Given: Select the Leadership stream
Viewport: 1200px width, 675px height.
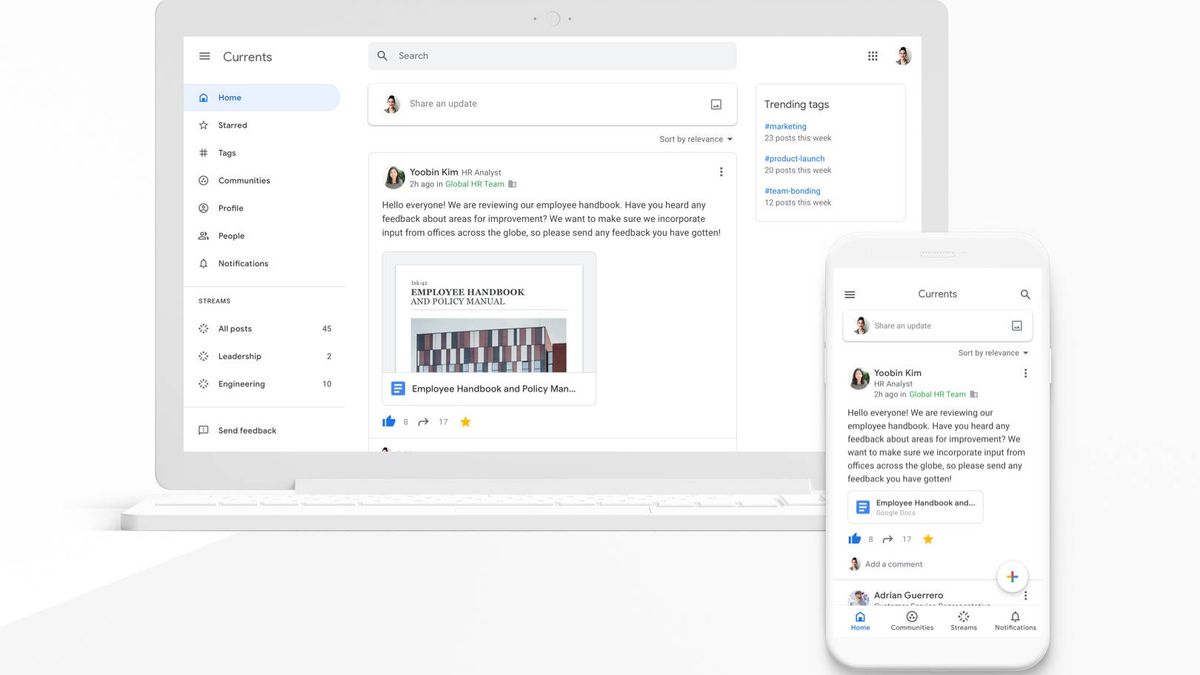Looking at the screenshot, I should tap(264, 356).
